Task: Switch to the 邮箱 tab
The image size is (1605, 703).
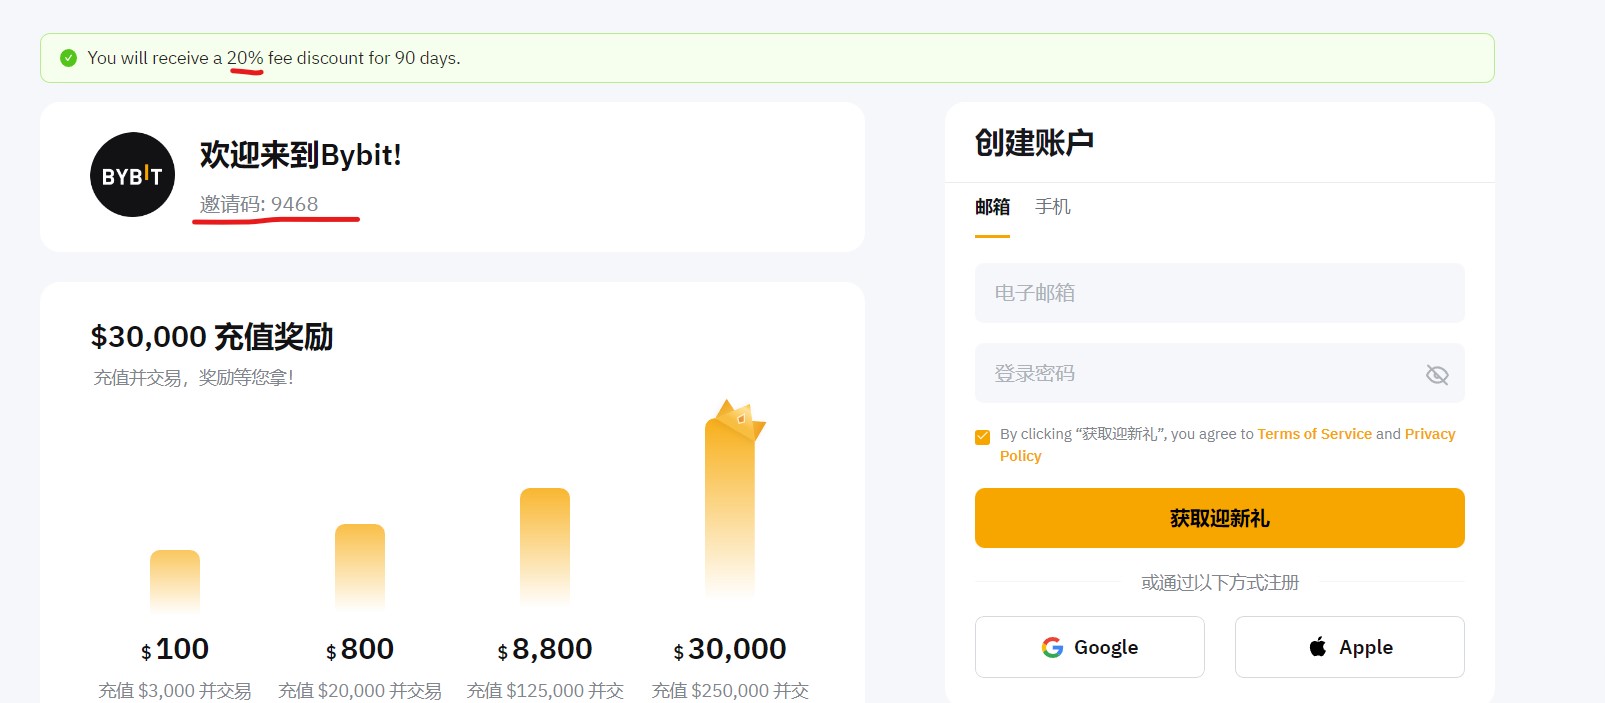Action: (992, 207)
